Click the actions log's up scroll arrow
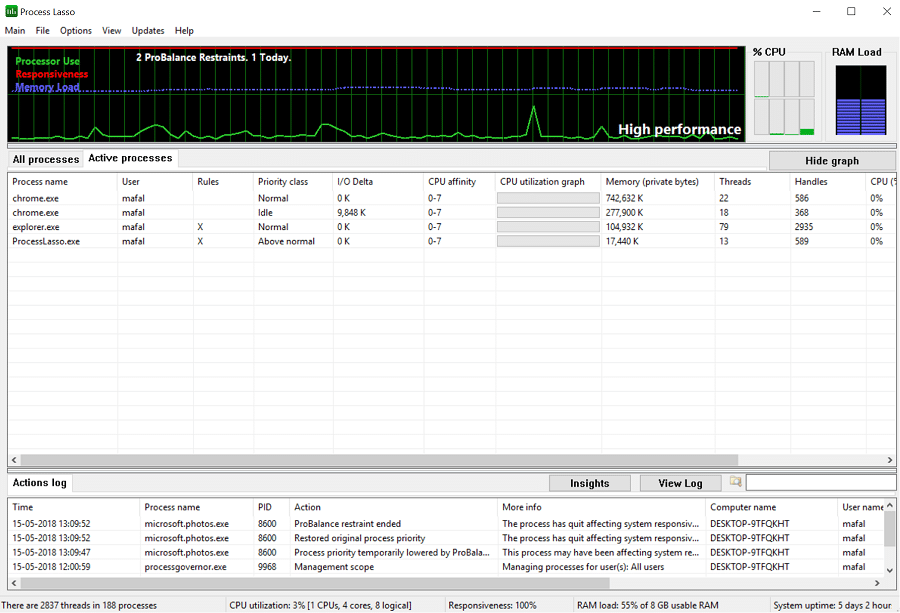900x613 pixels. pos(890,505)
